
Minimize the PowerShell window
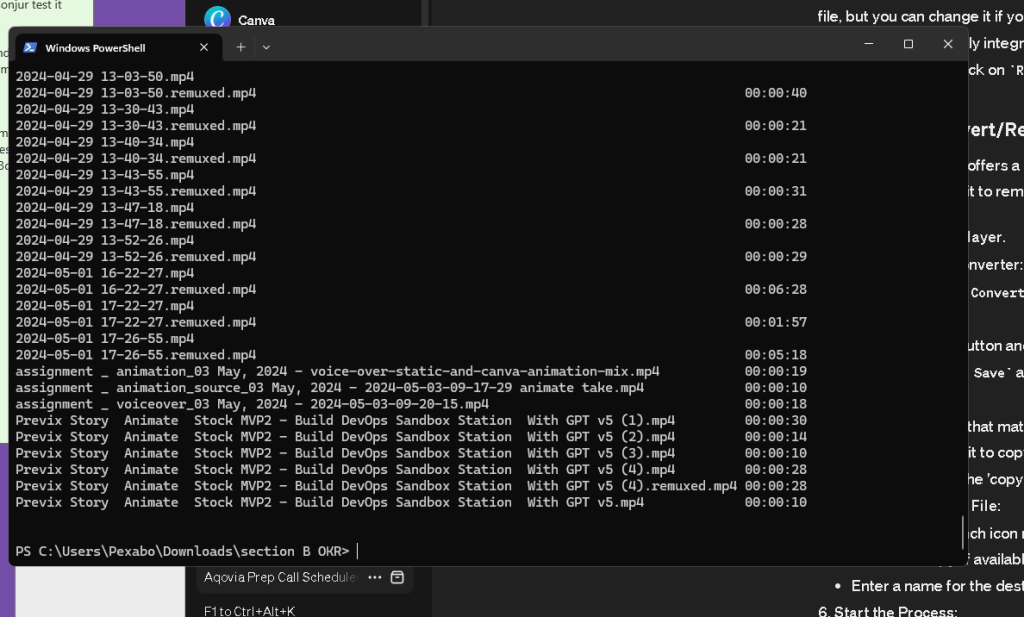click(x=869, y=44)
